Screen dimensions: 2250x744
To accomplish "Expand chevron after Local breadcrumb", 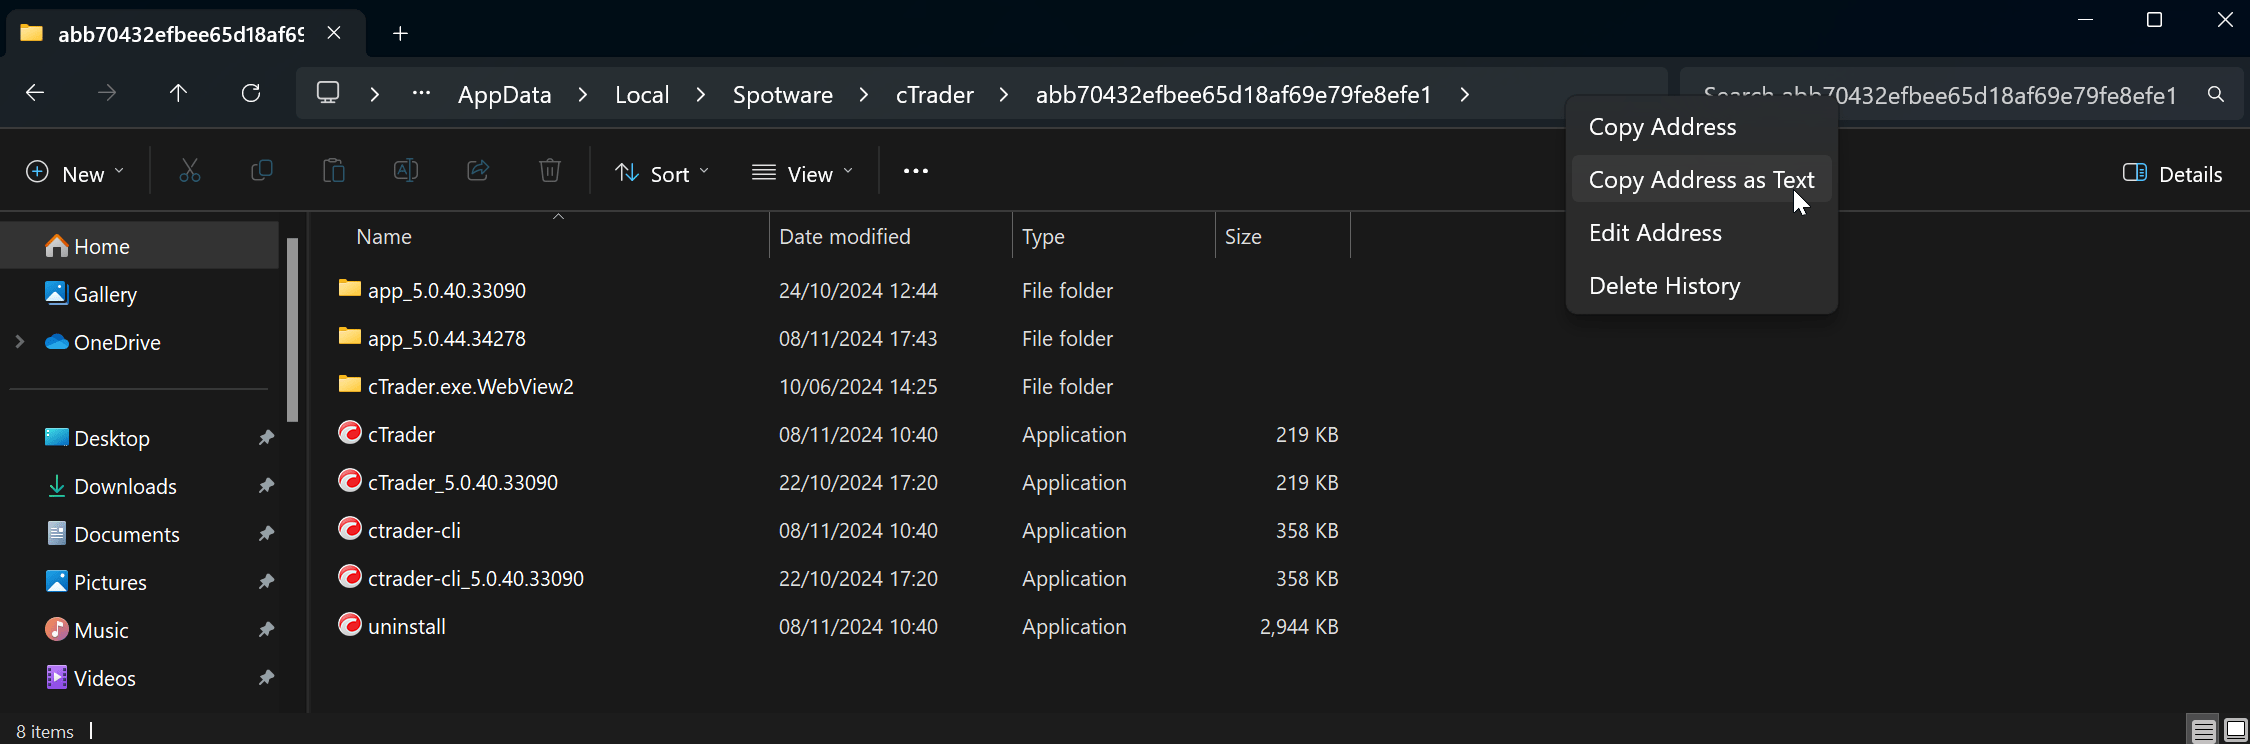I will pyautogui.click(x=701, y=95).
